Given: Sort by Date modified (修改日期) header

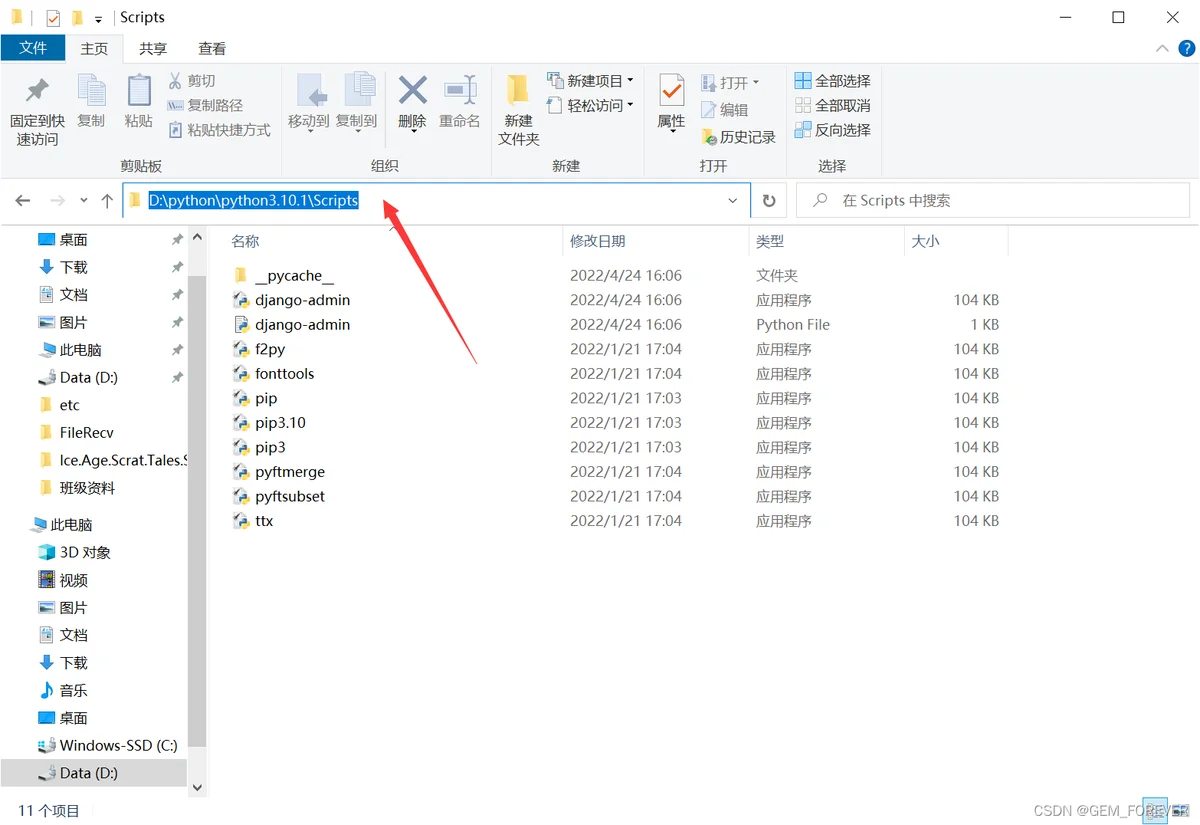Looking at the screenshot, I should pyautogui.click(x=598, y=241).
